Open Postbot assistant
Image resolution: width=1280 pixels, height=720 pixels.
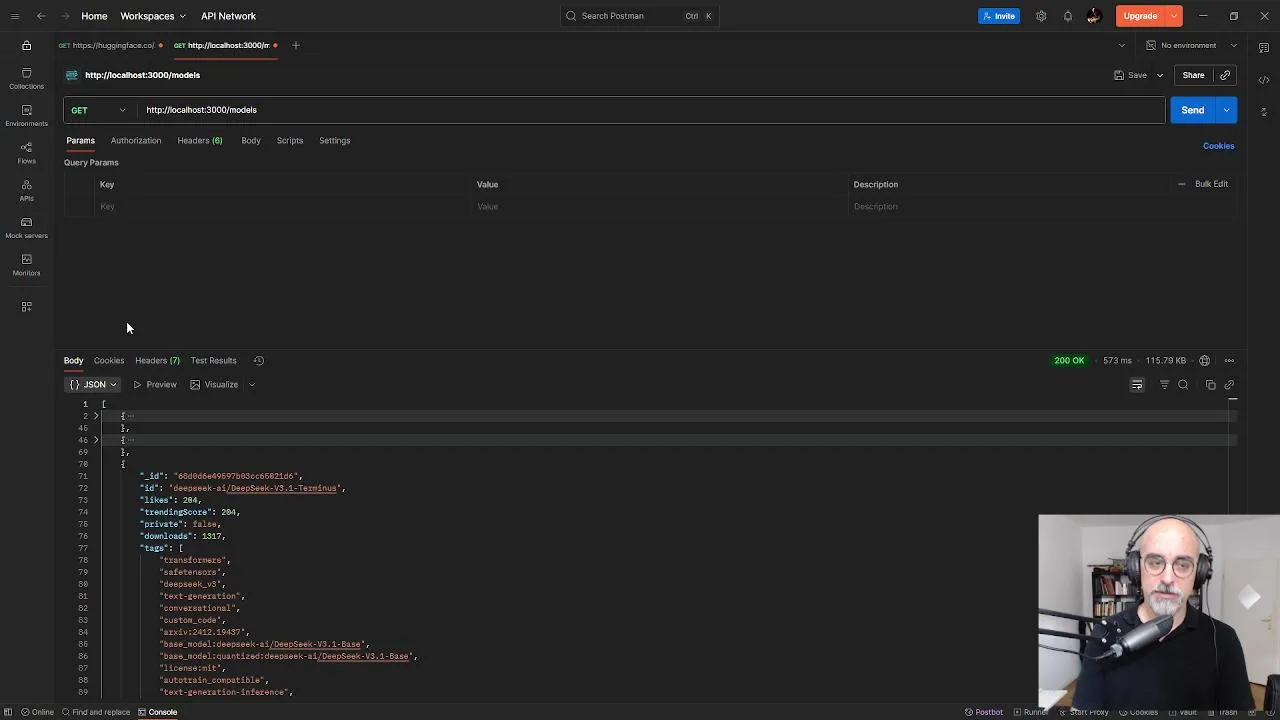click(x=984, y=712)
